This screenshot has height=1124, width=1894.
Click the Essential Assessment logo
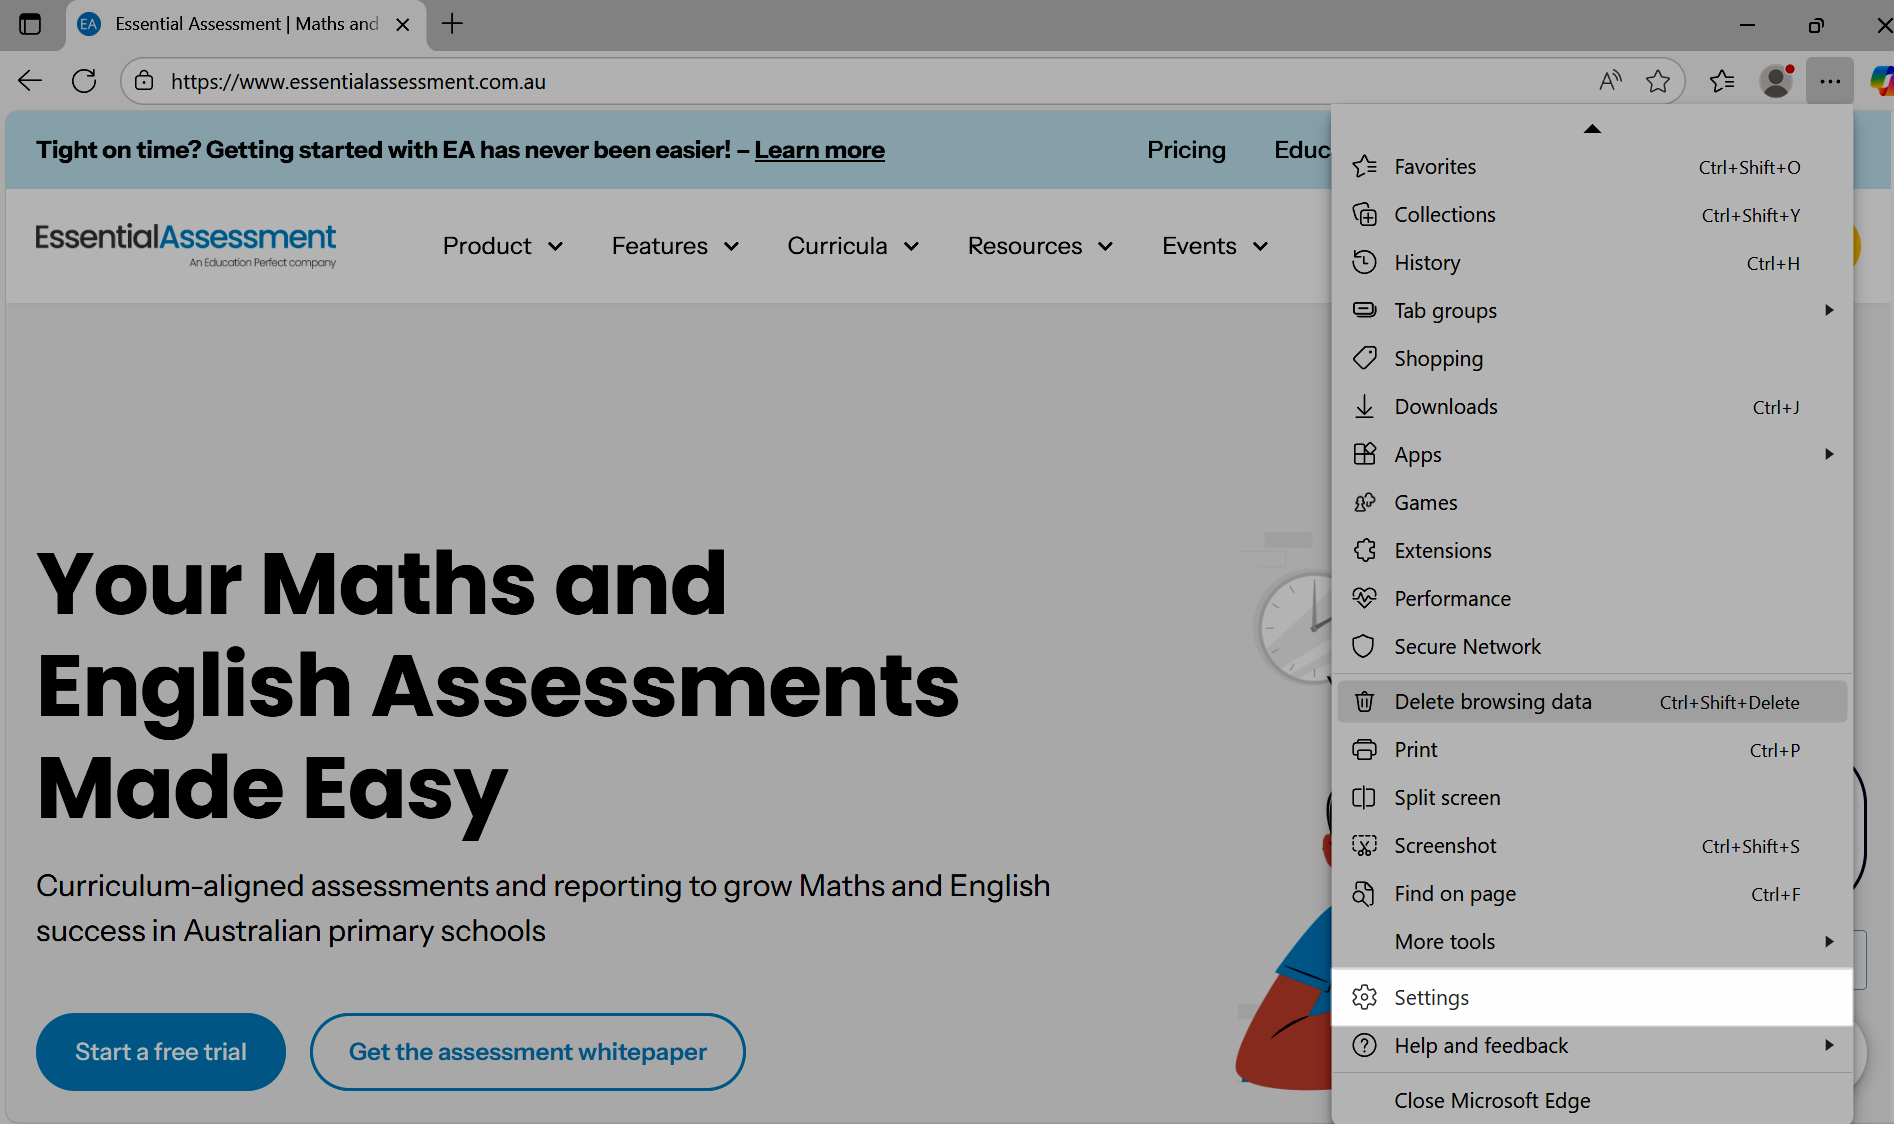pos(186,245)
